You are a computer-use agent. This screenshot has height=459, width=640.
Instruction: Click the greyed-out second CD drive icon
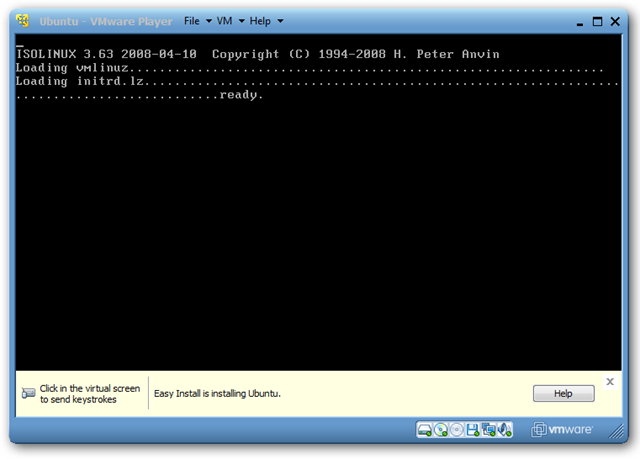tap(457, 430)
